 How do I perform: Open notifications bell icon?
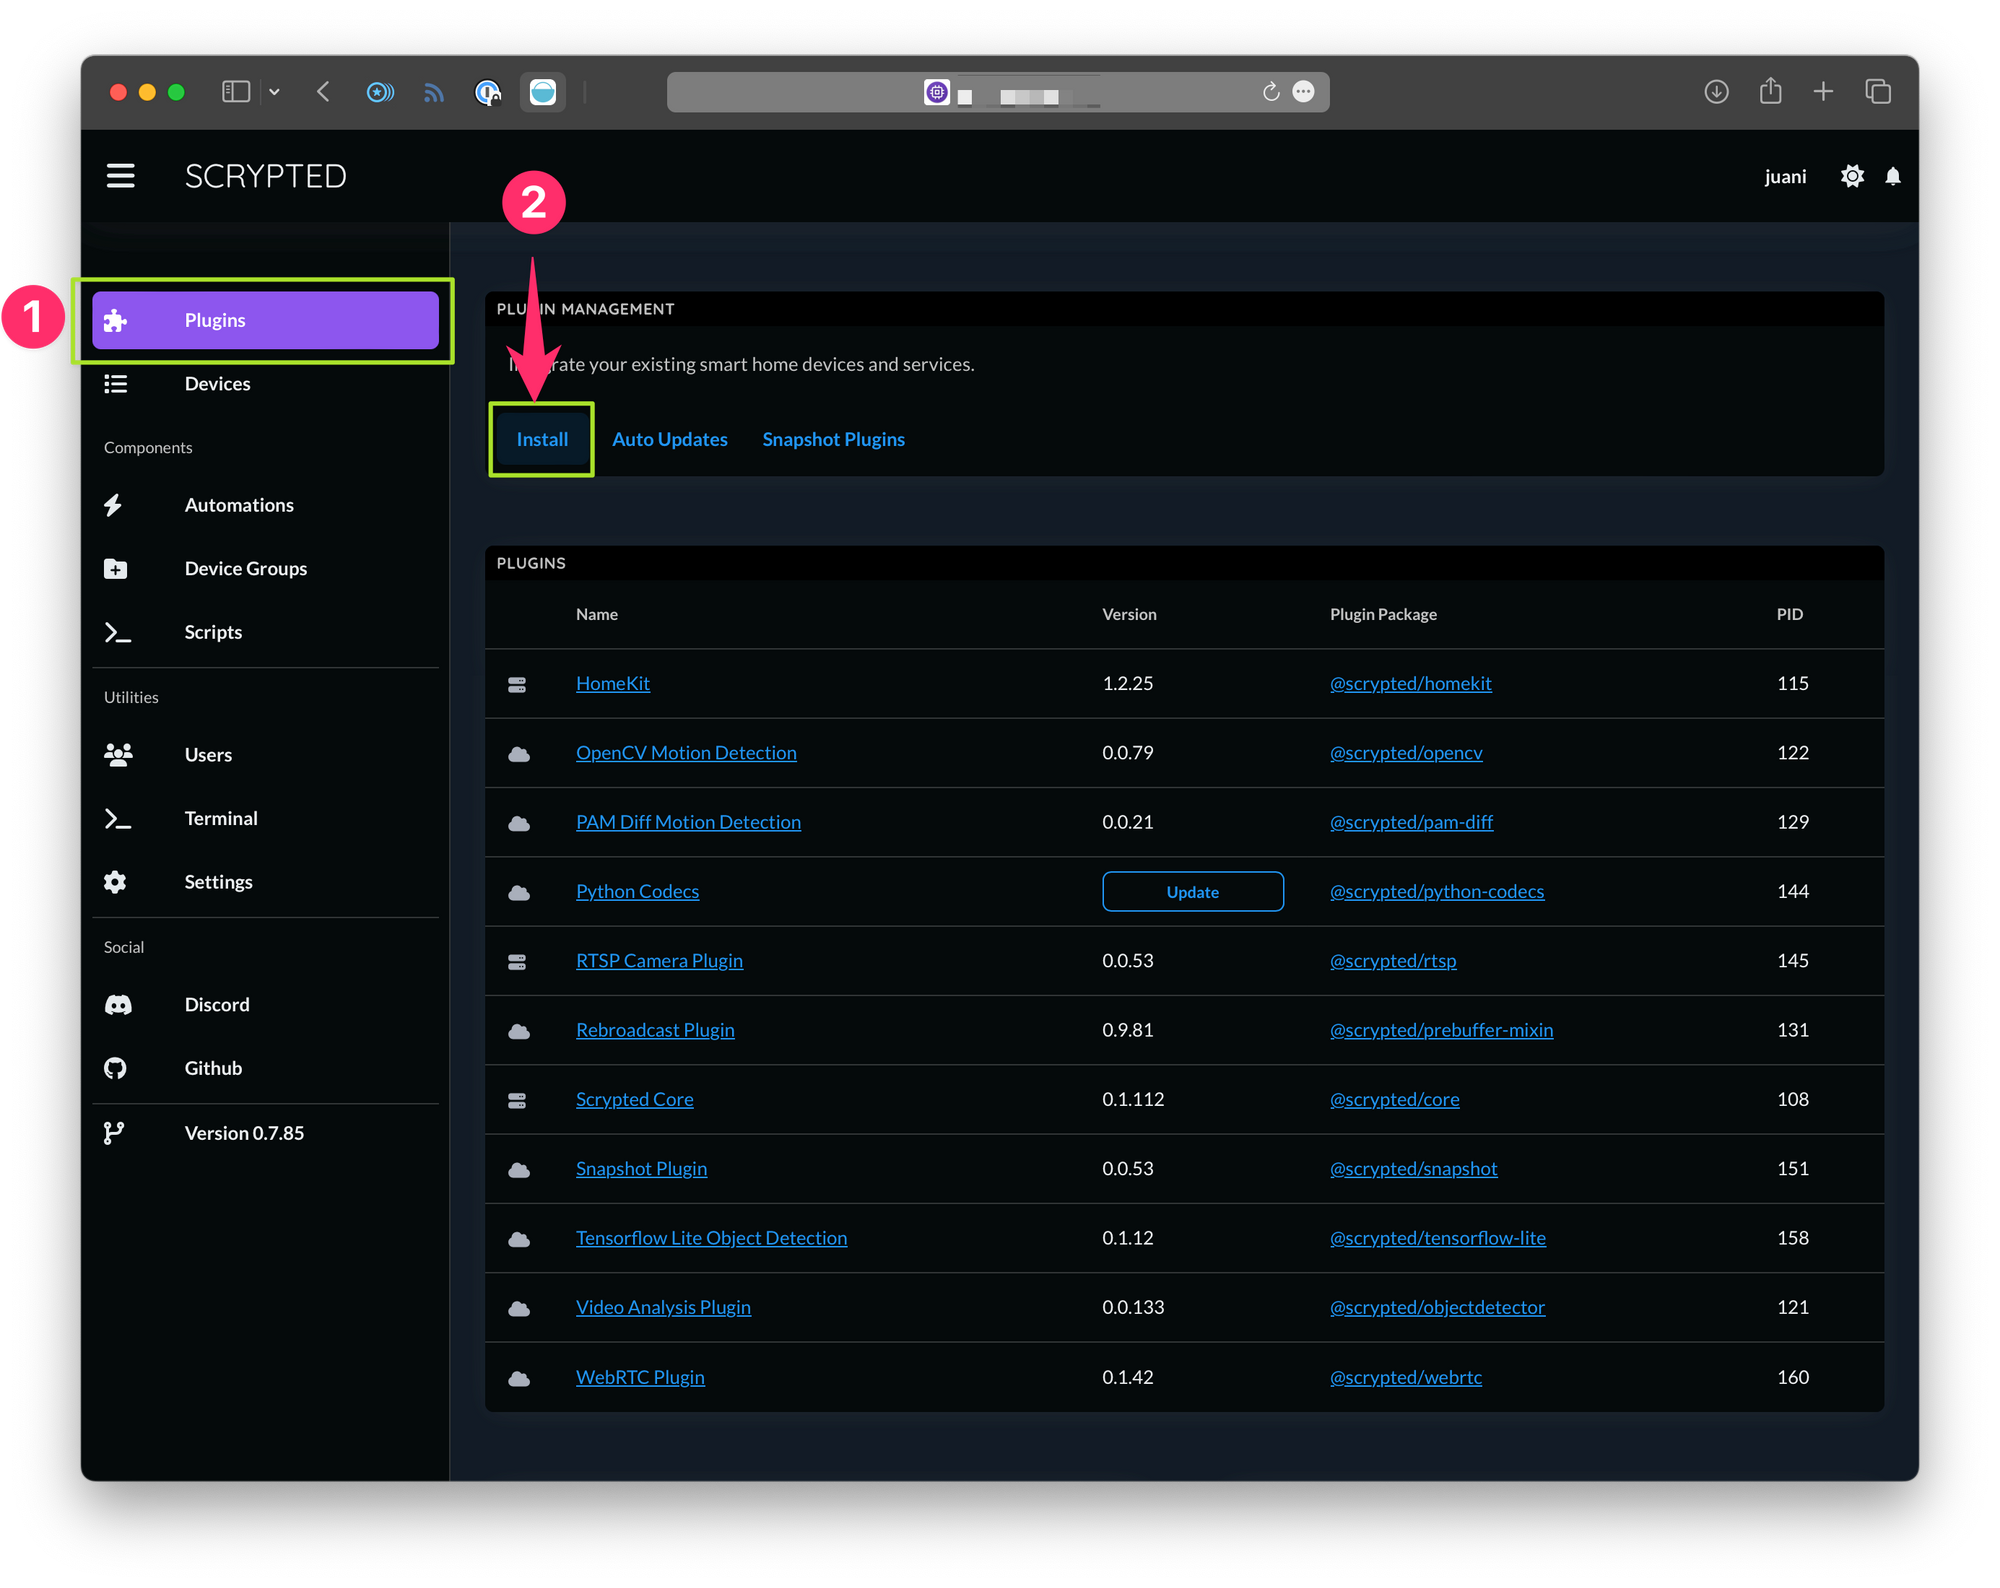pos(1893,176)
